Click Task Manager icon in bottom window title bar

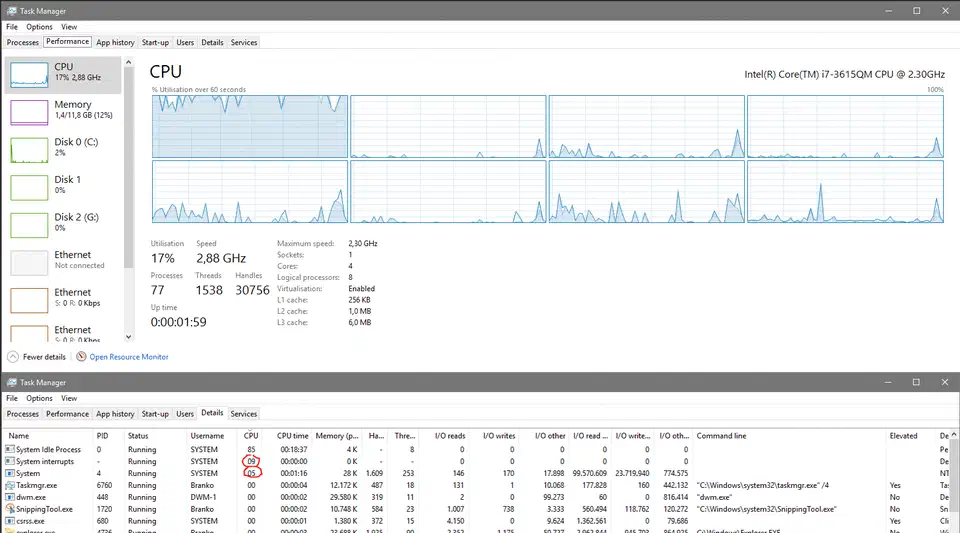pos(12,382)
